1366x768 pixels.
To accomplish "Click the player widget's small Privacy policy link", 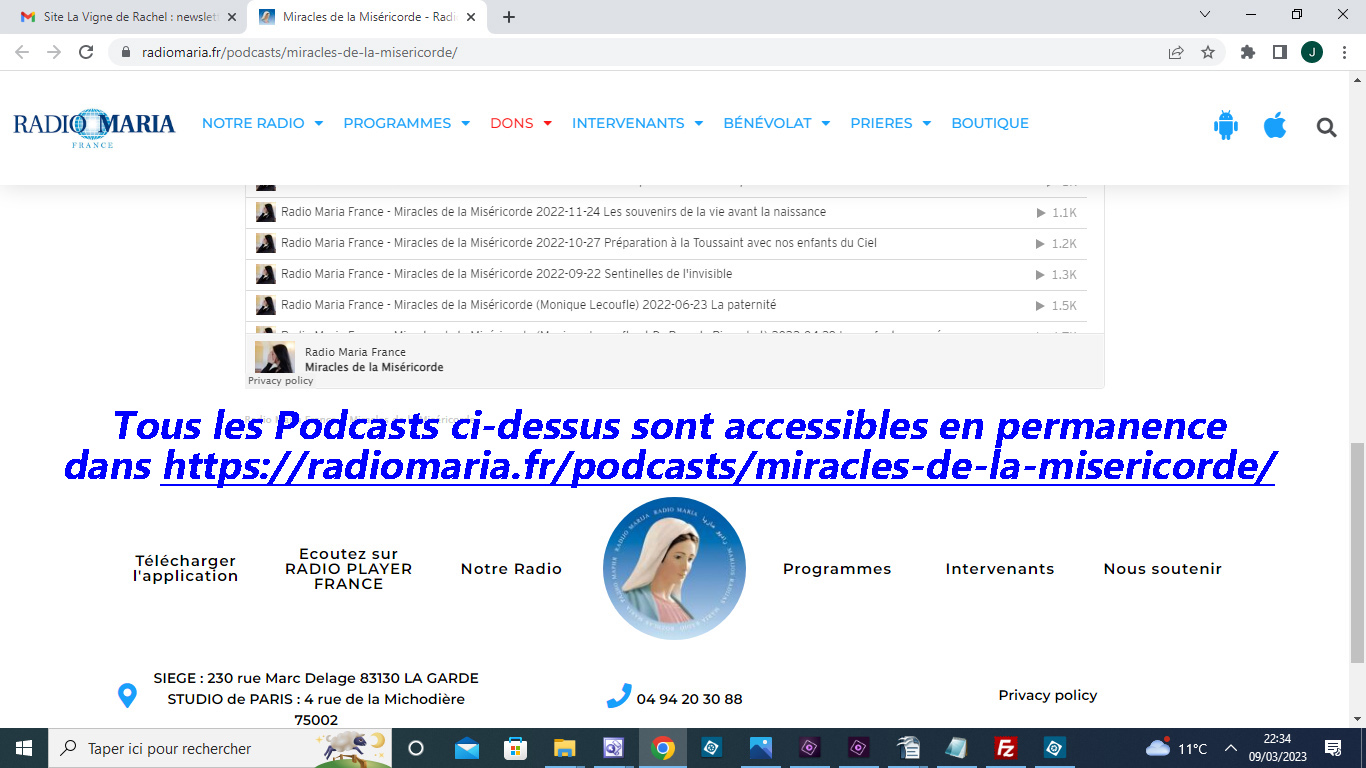I will click(x=280, y=381).
